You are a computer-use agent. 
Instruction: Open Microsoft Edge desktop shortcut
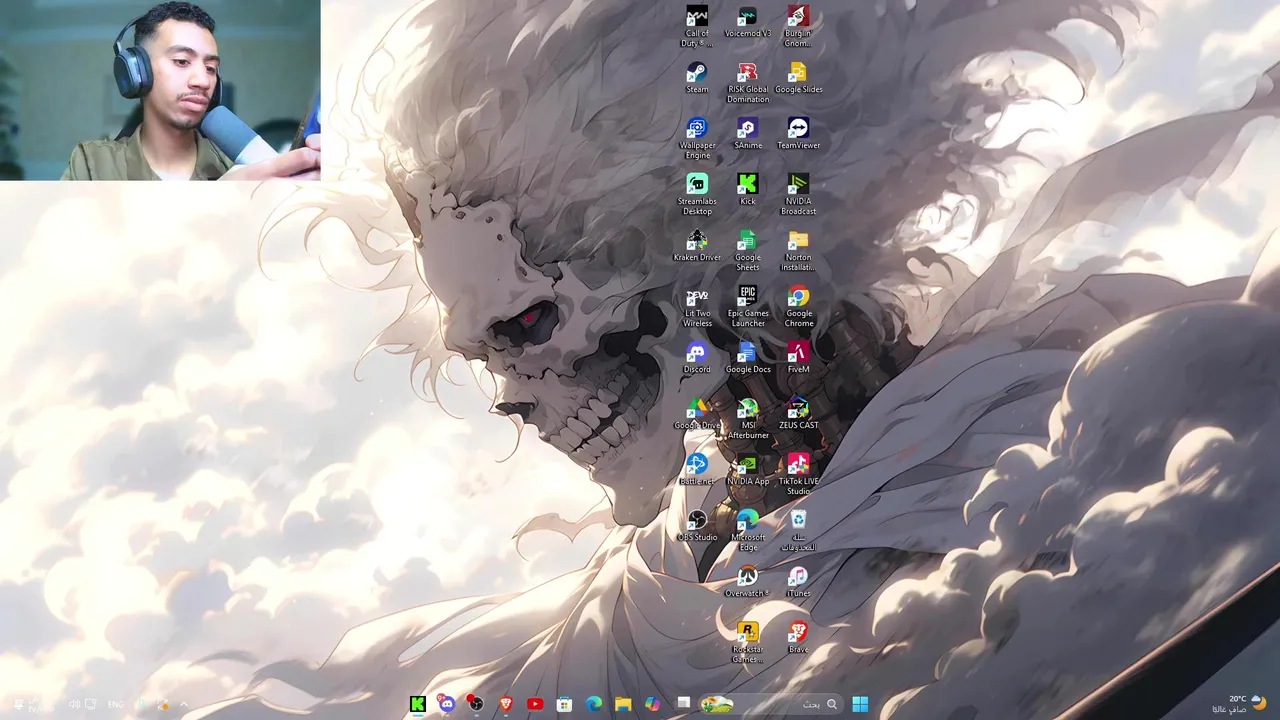pos(748,531)
